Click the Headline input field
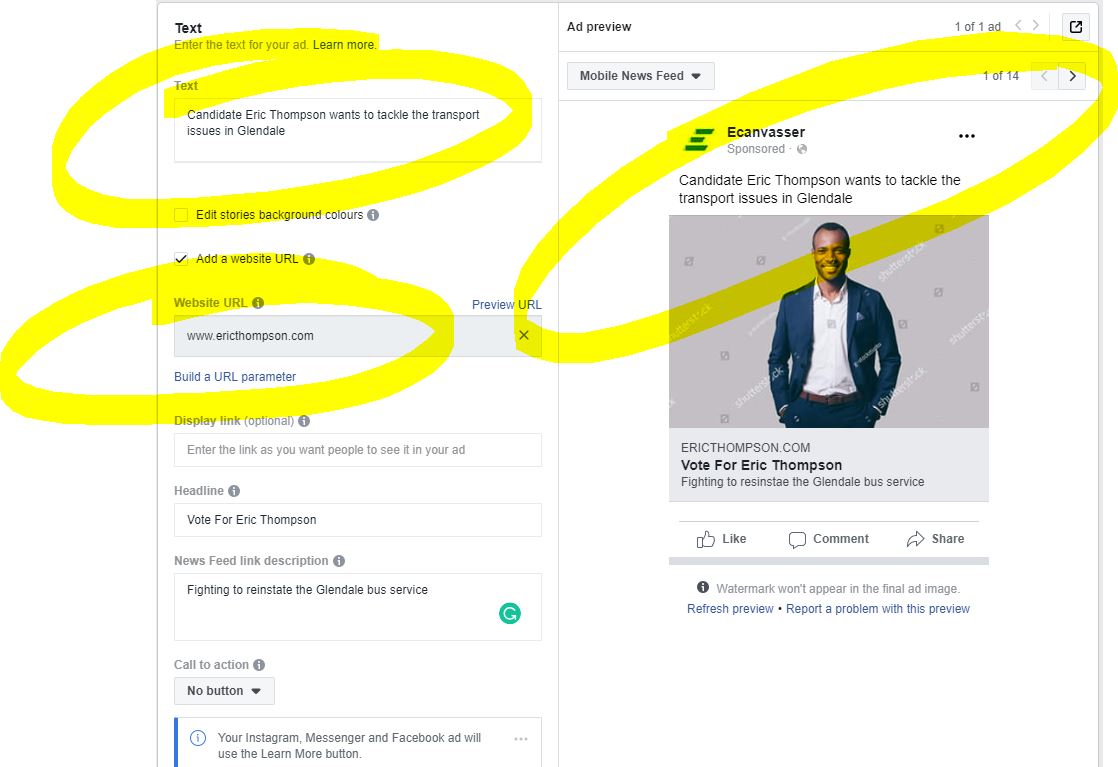Viewport: 1118px width, 767px height. pos(357,520)
